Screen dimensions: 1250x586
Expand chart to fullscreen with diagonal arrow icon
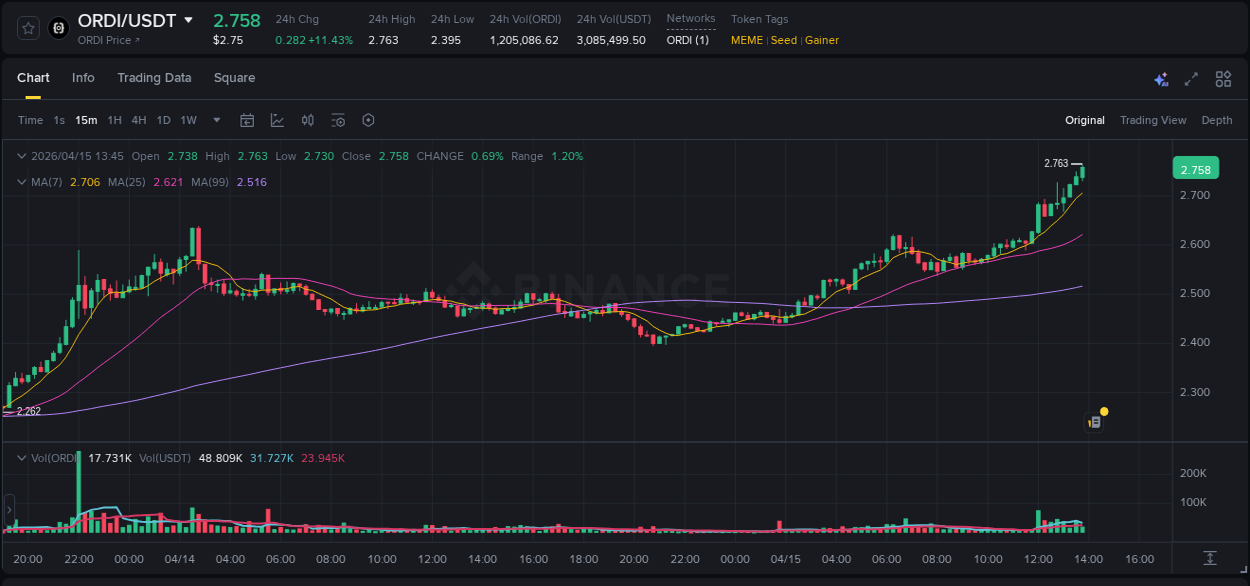click(1191, 78)
